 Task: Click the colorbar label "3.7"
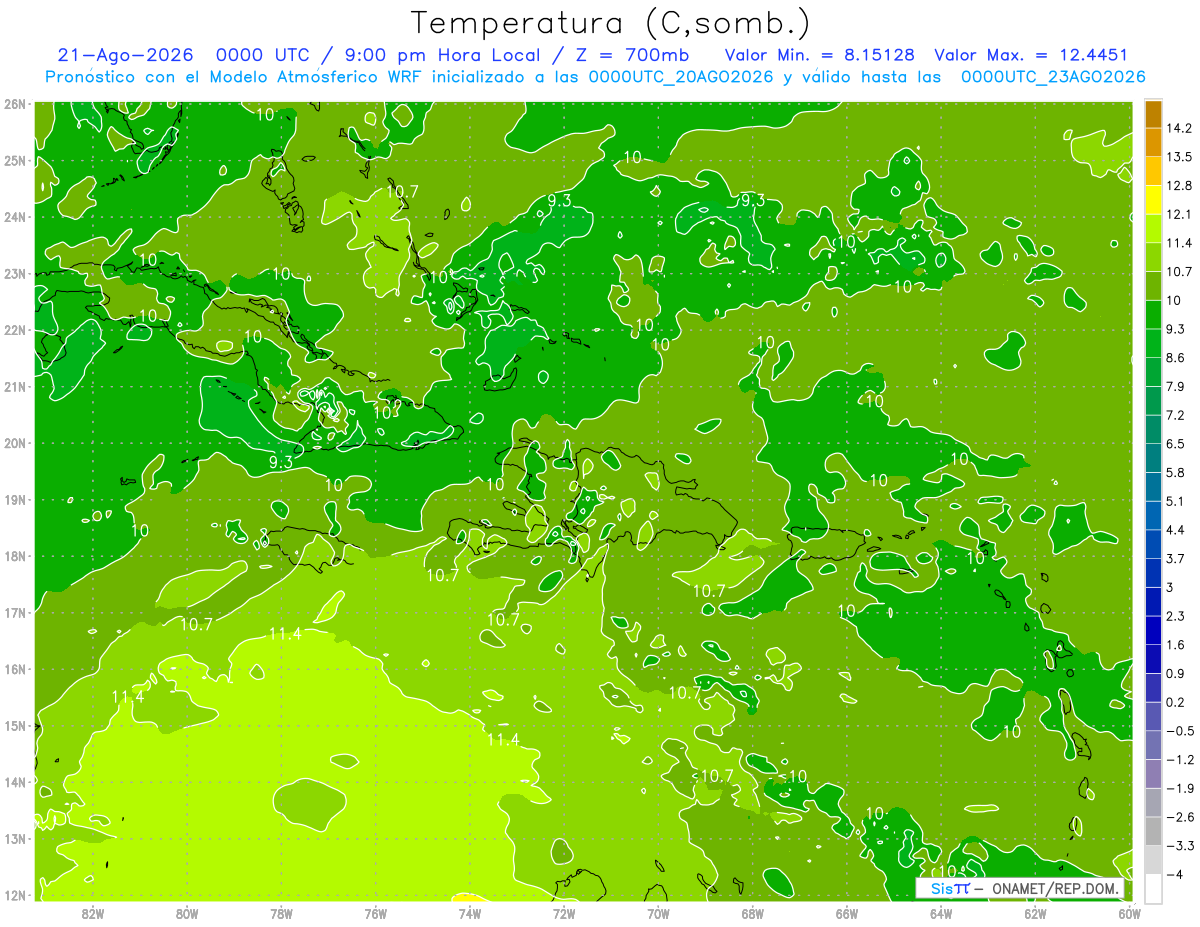coord(1175,559)
